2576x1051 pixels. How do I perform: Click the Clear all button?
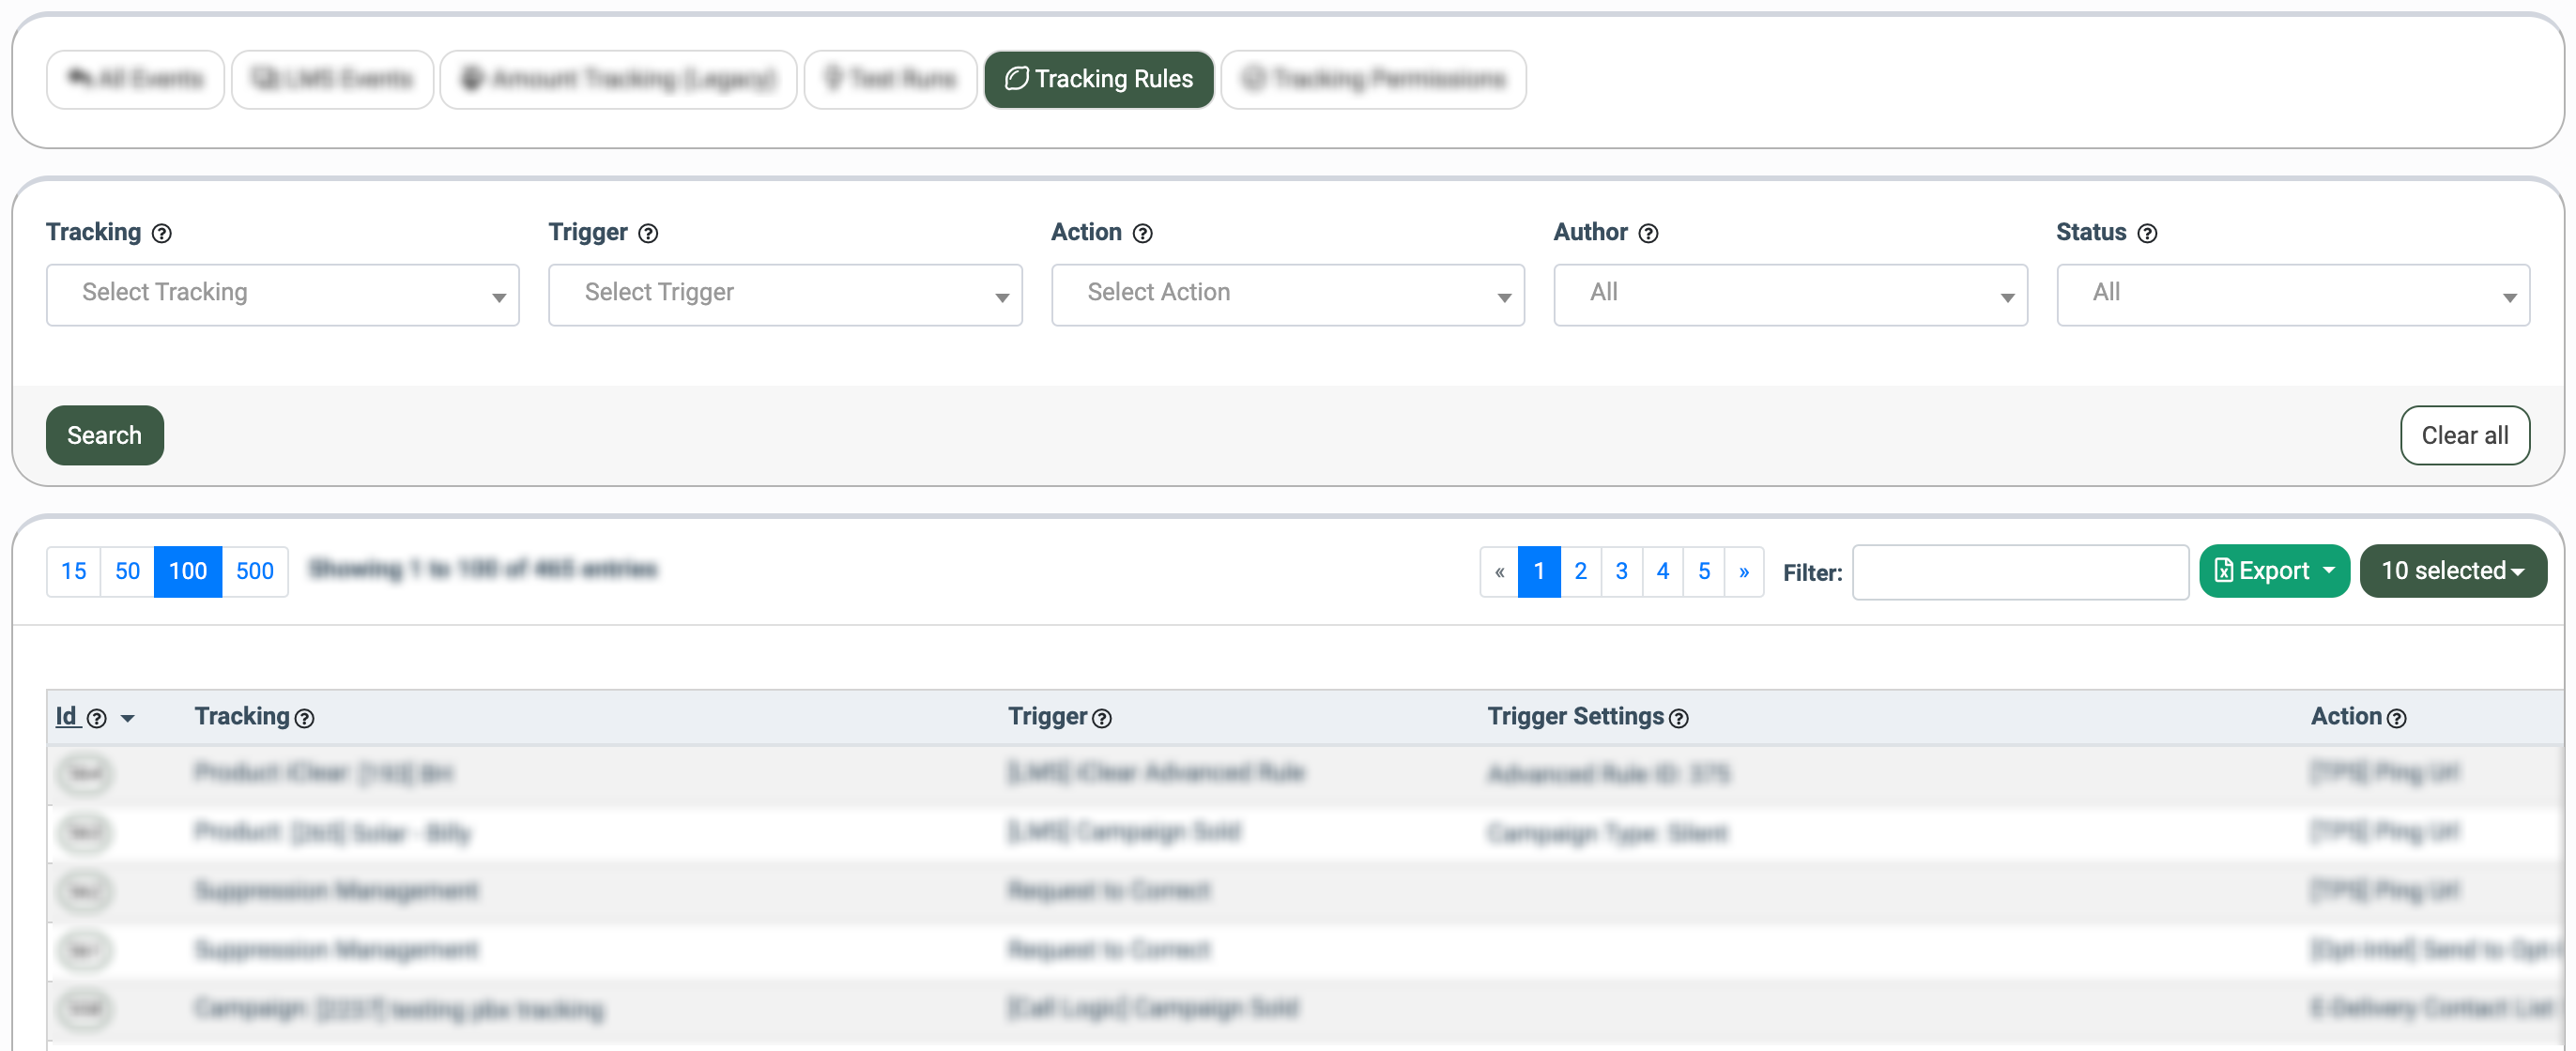click(2464, 435)
